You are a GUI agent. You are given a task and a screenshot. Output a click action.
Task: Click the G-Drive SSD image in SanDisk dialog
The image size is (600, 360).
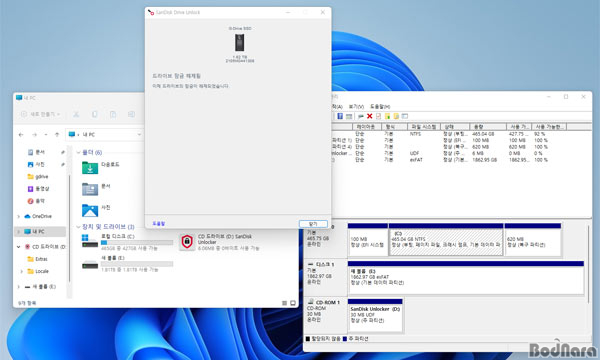click(x=240, y=42)
